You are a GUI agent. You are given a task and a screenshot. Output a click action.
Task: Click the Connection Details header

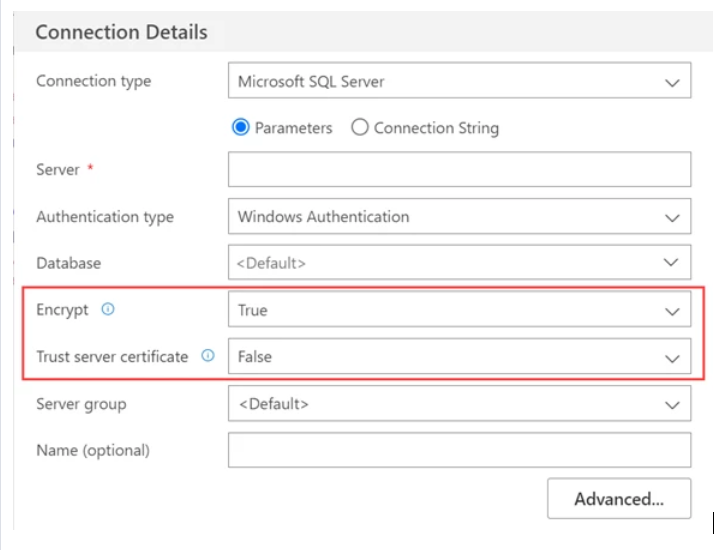[121, 32]
